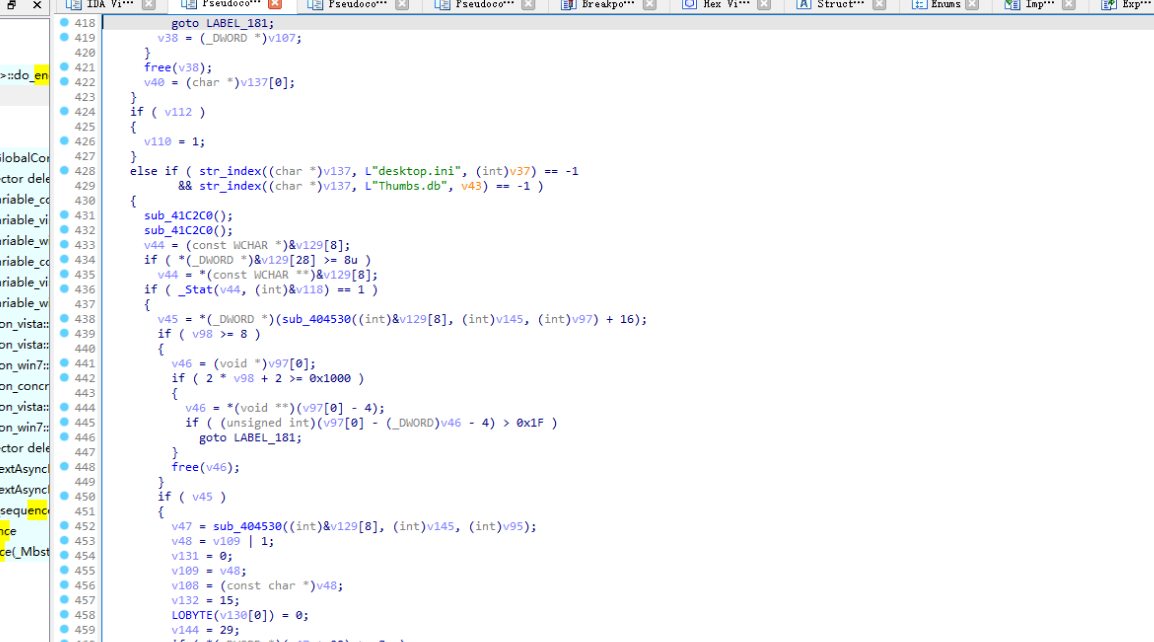Select the do_en function entry in left list

pos(25,75)
